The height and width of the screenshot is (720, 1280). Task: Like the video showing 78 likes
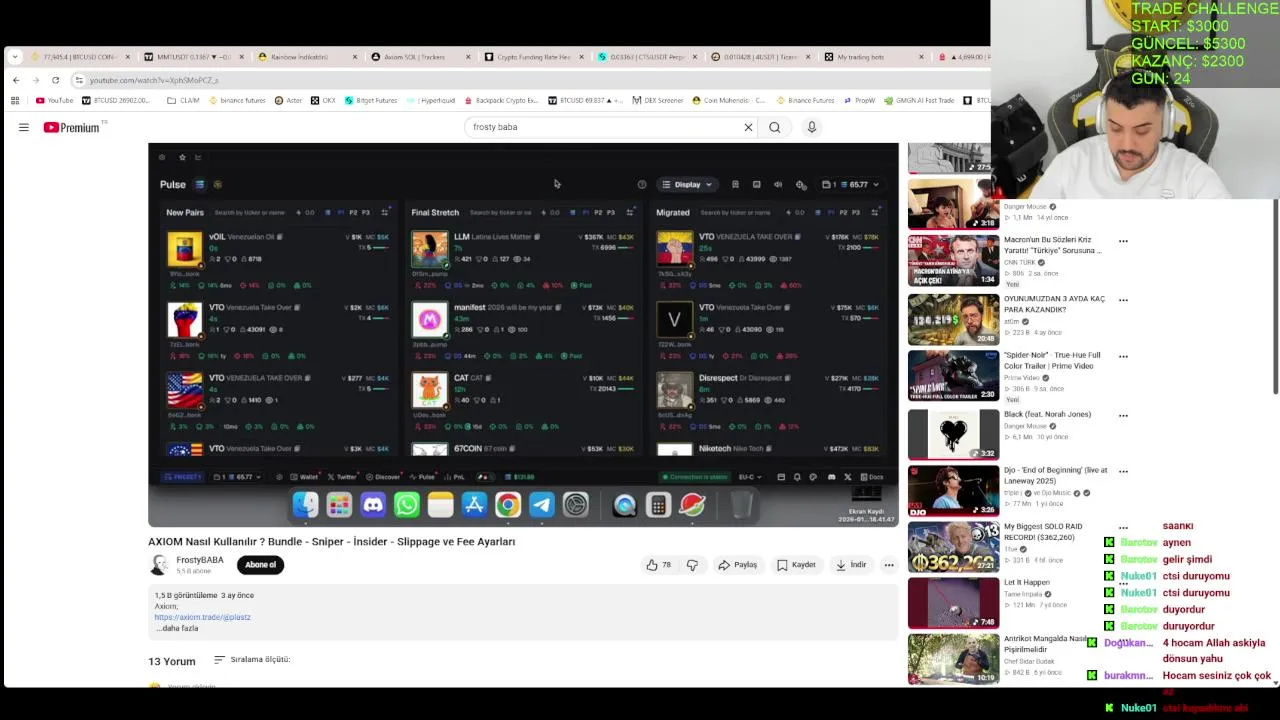[659, 565]
